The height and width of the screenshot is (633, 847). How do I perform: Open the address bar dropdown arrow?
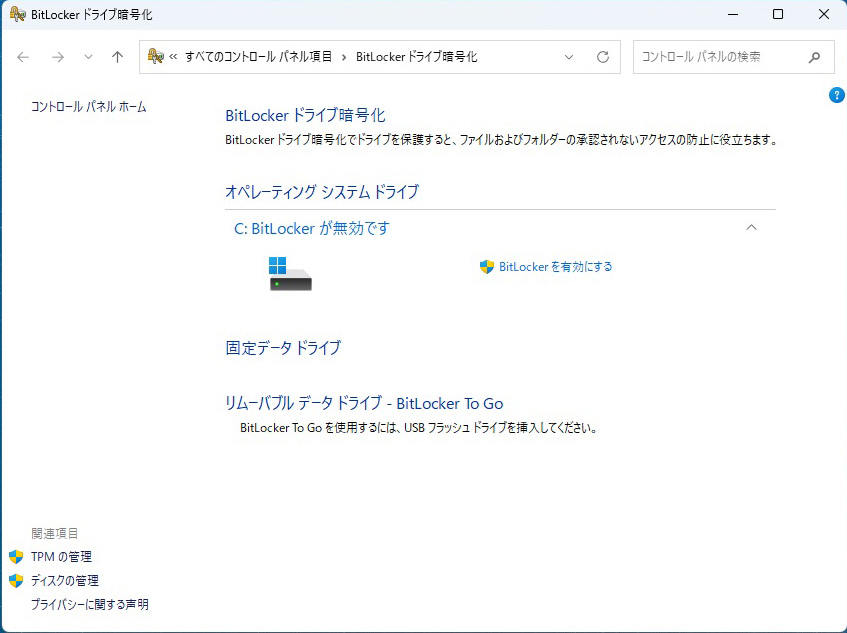569,57
